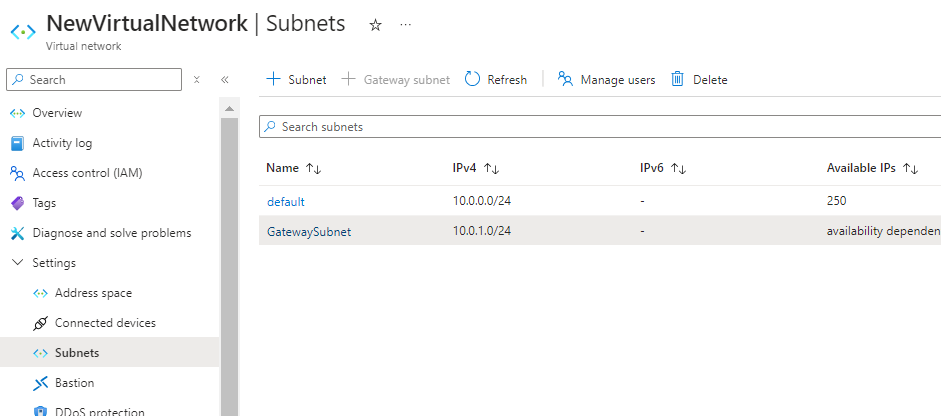
Task: Click the 10.0.0.0/24 IPv4 cell
Action: 482,201
